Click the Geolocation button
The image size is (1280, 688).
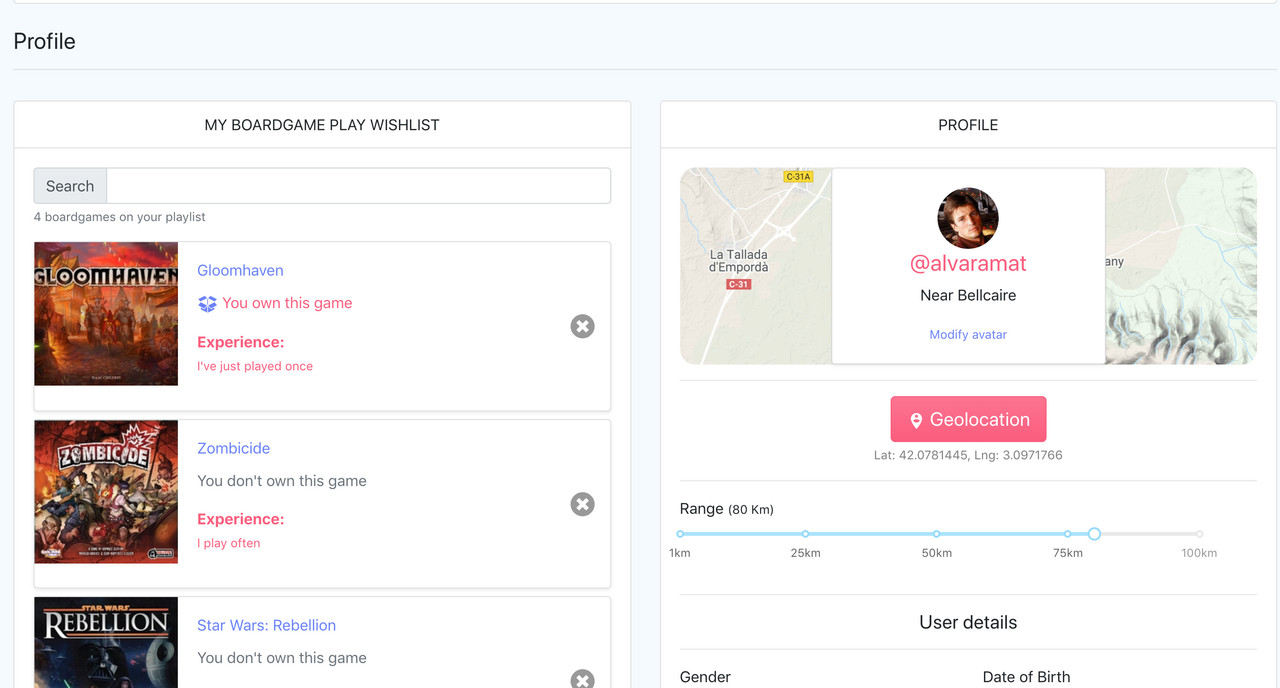pos(968,419)
